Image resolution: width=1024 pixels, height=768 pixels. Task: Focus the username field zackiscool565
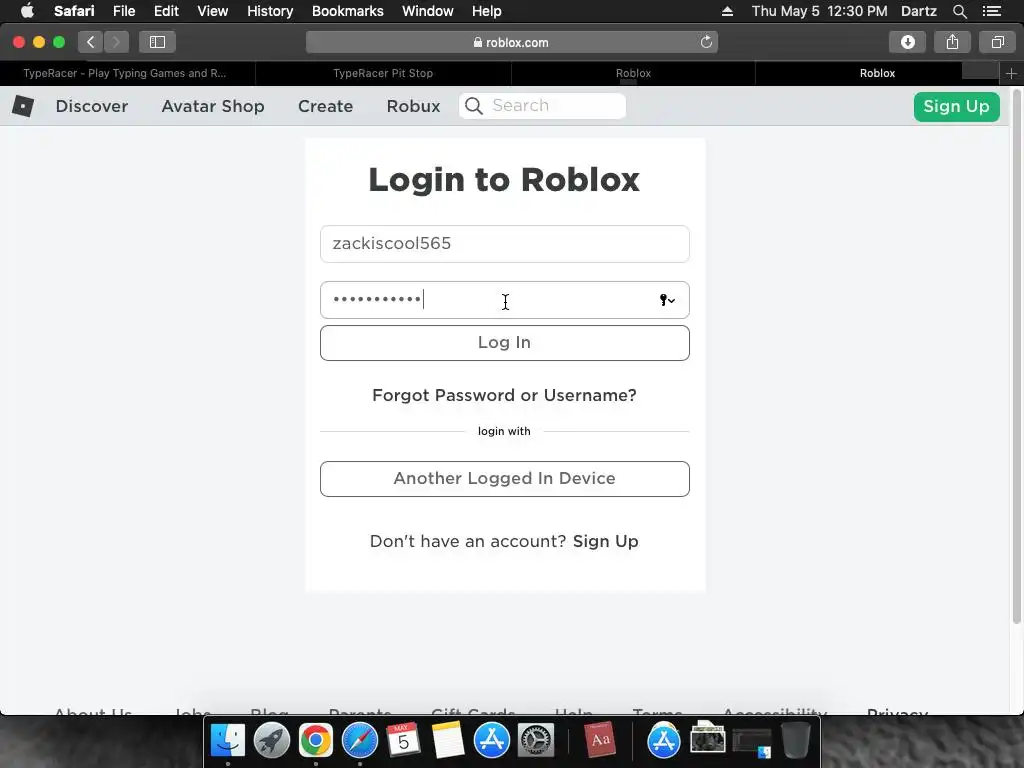click(x=504, y=244)
